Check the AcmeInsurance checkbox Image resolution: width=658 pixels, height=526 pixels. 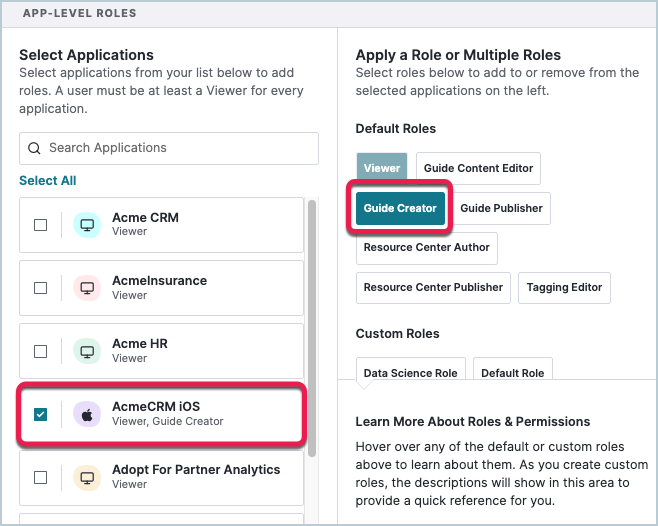pos(40,288)
